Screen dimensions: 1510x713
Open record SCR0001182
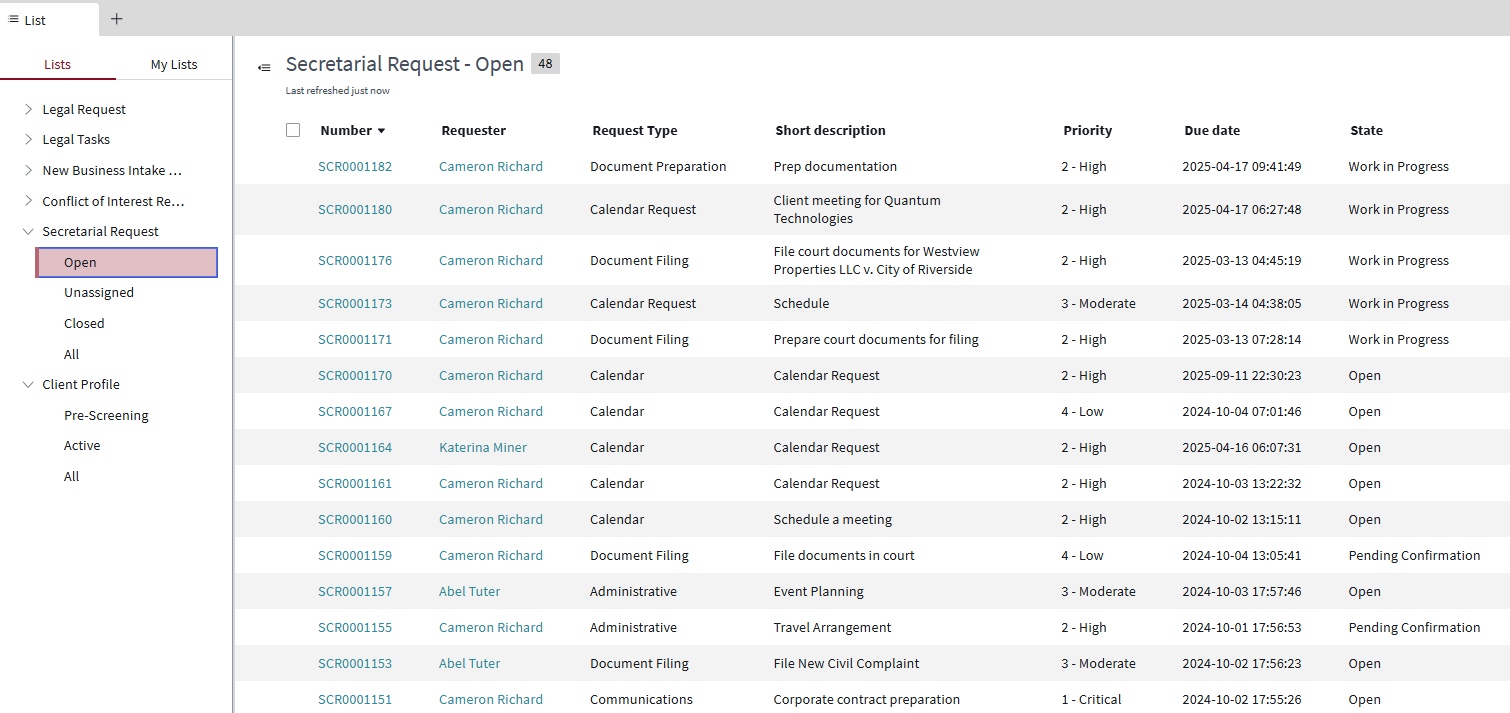point(355,166)
